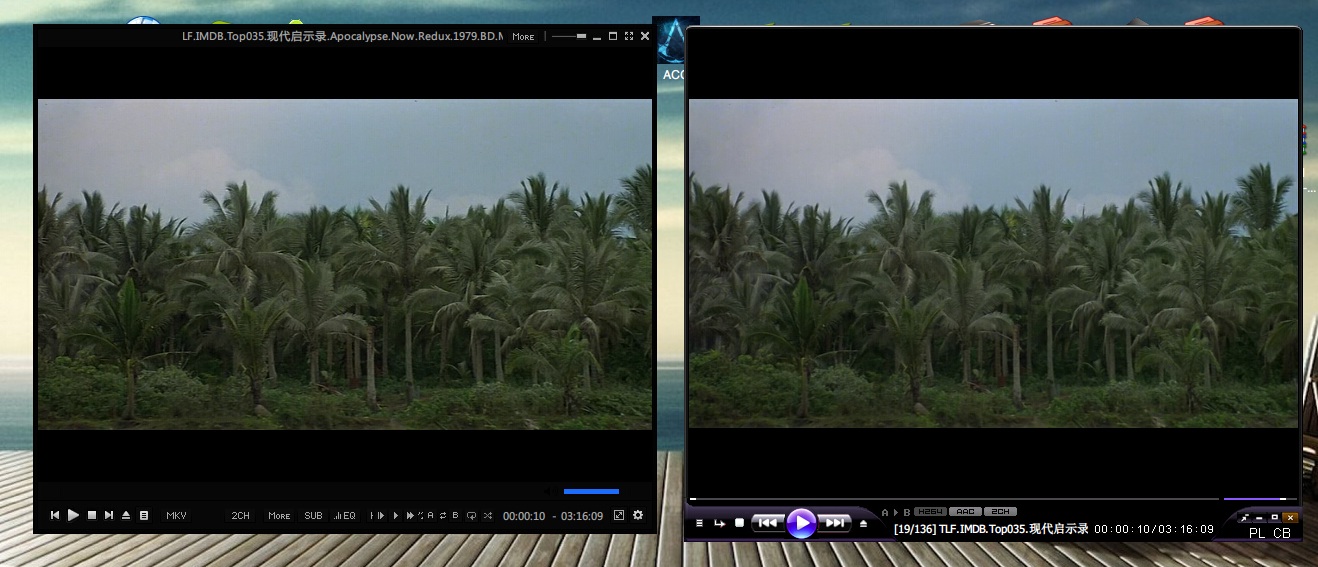Image resolution: width=1318 pixels, height=567 pixels.
Task: Expand the More options in bottom toolbar
Action: pyautogui.click(x=279, y=515)
